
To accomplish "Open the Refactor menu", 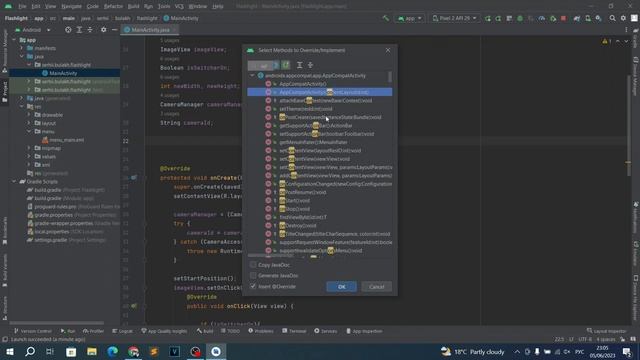I will tap(113, 6).
